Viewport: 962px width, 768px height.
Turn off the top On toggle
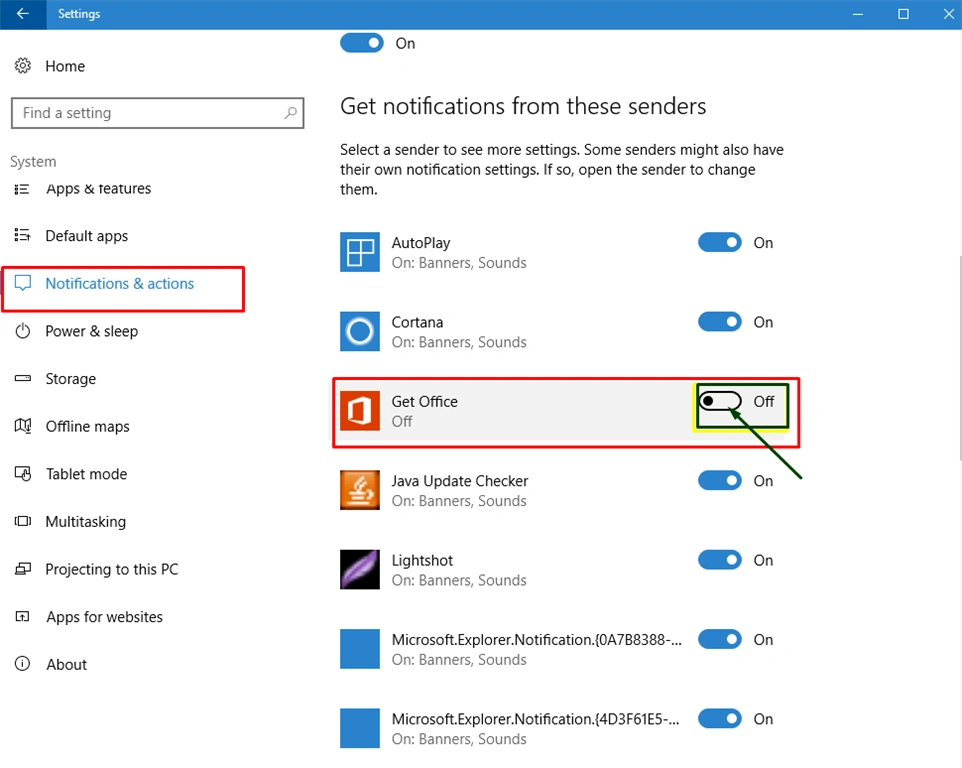pos(362,43)
